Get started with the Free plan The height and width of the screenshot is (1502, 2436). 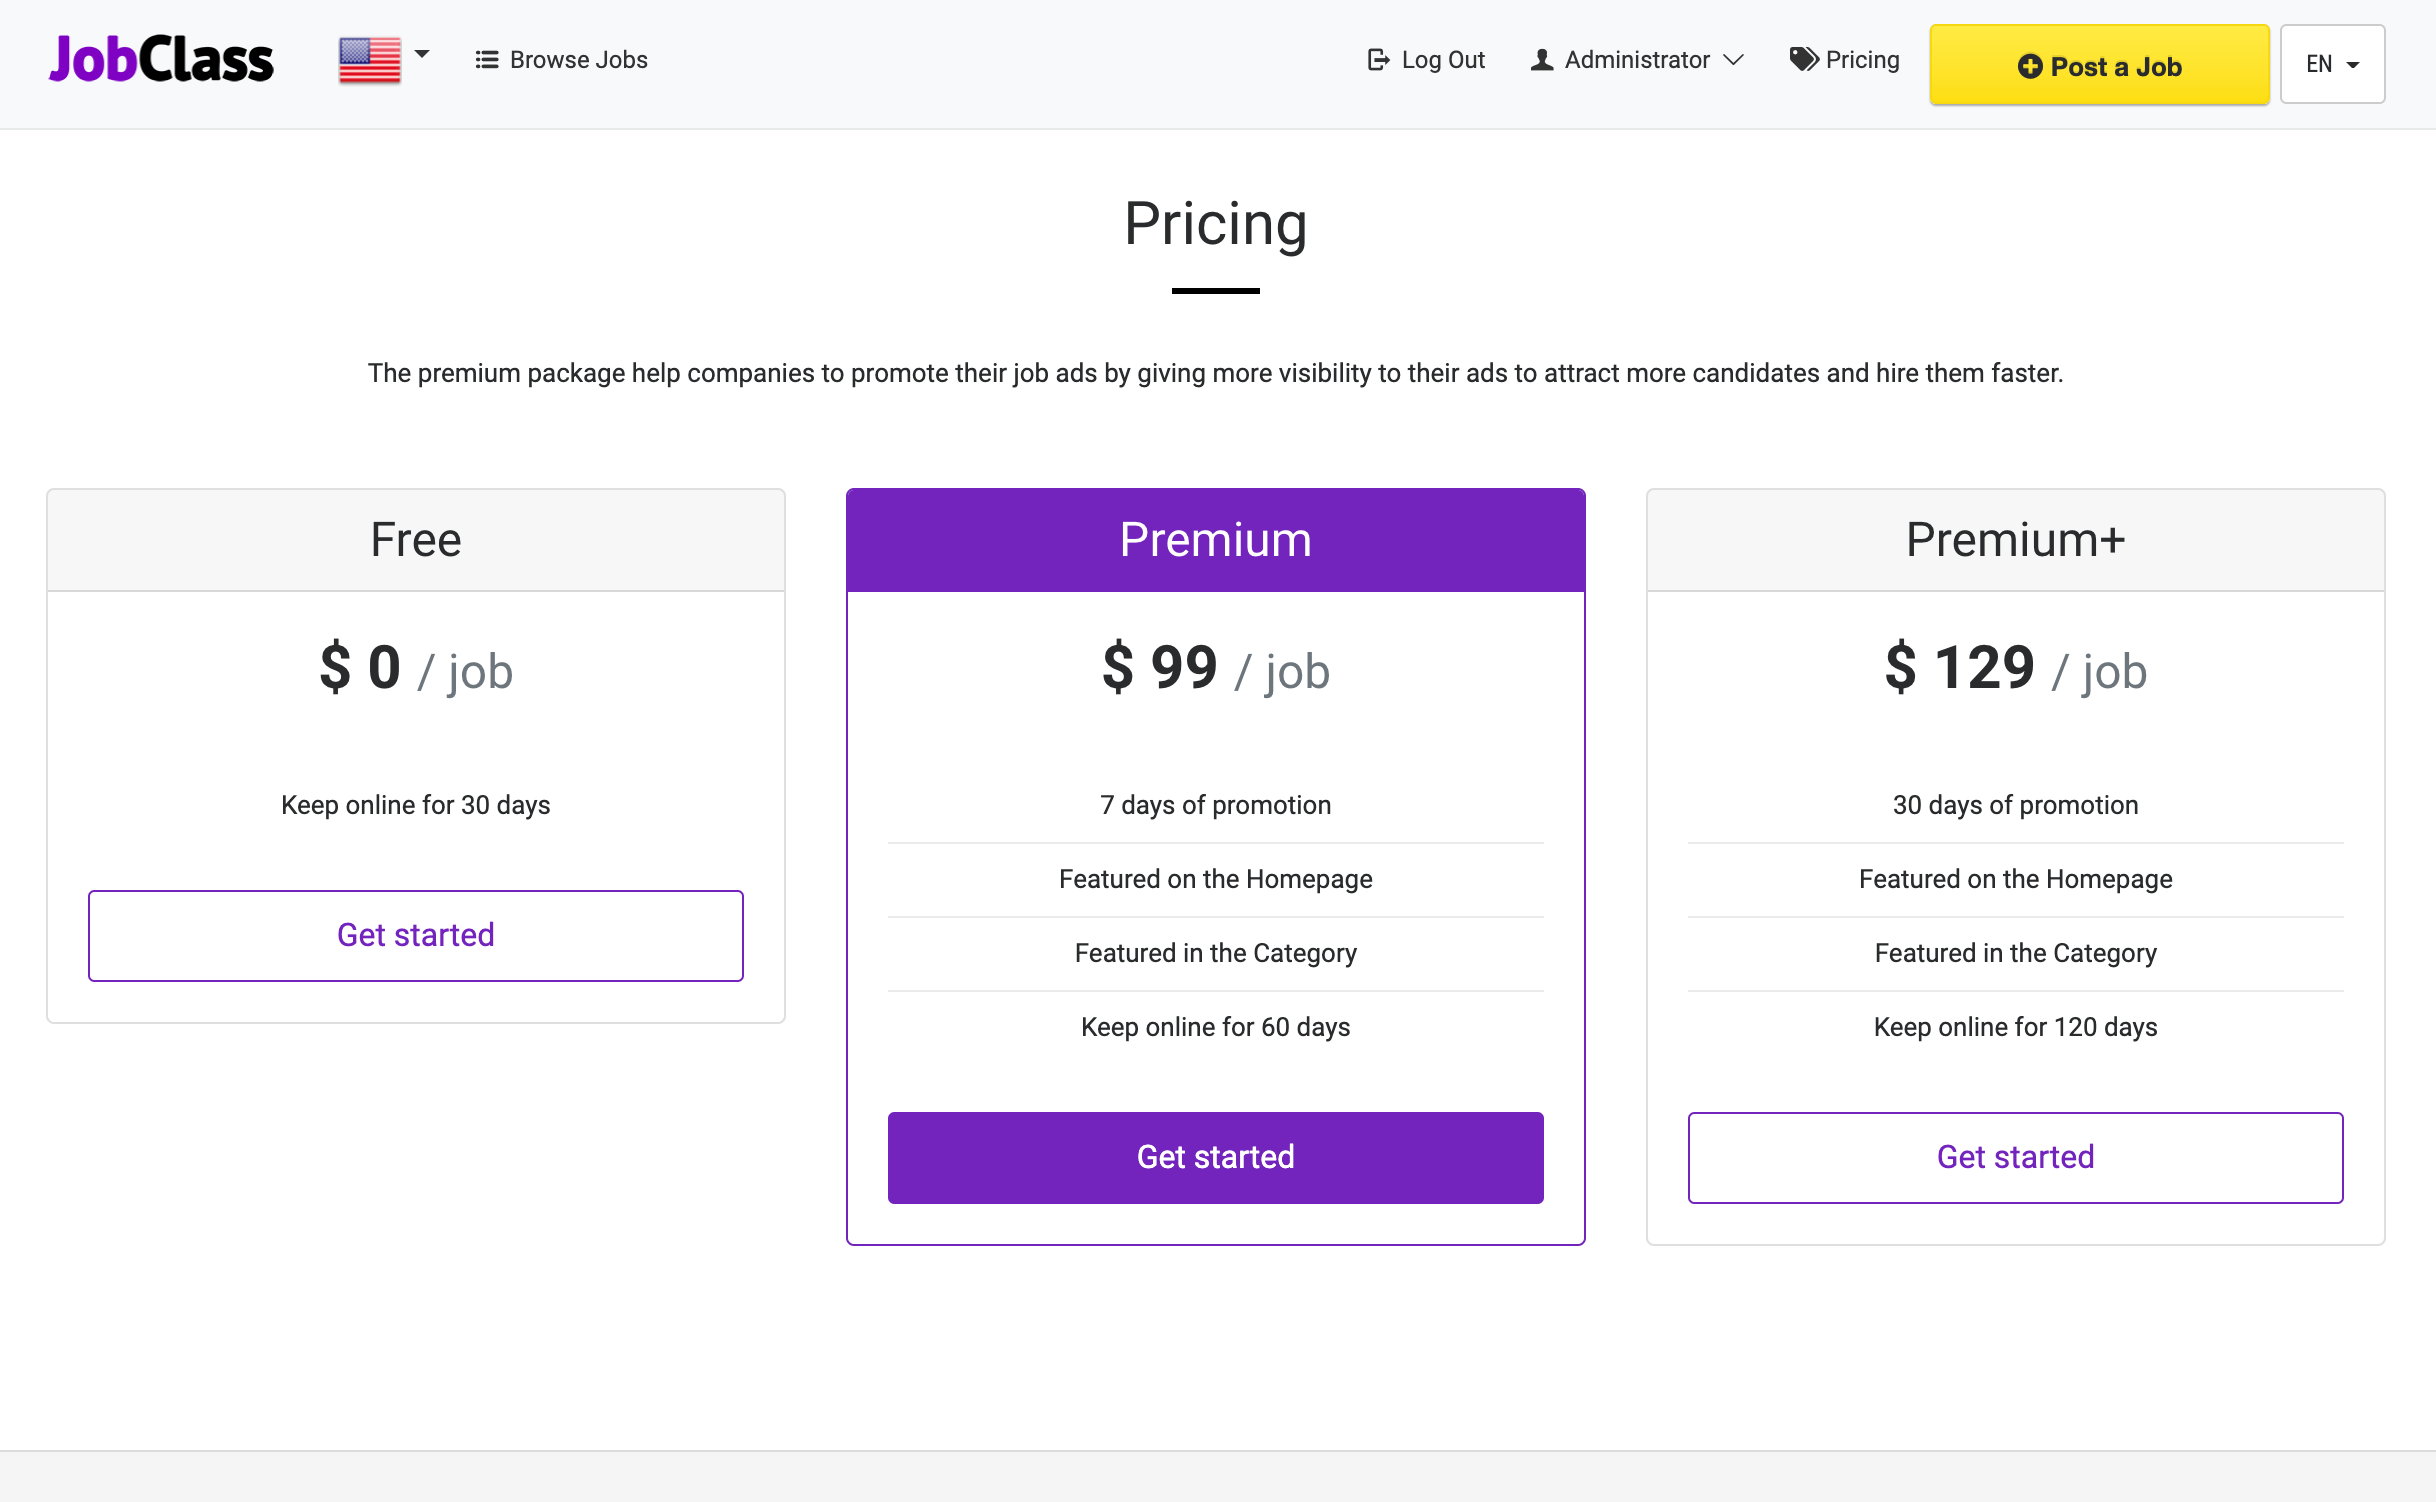coord(416,935)
